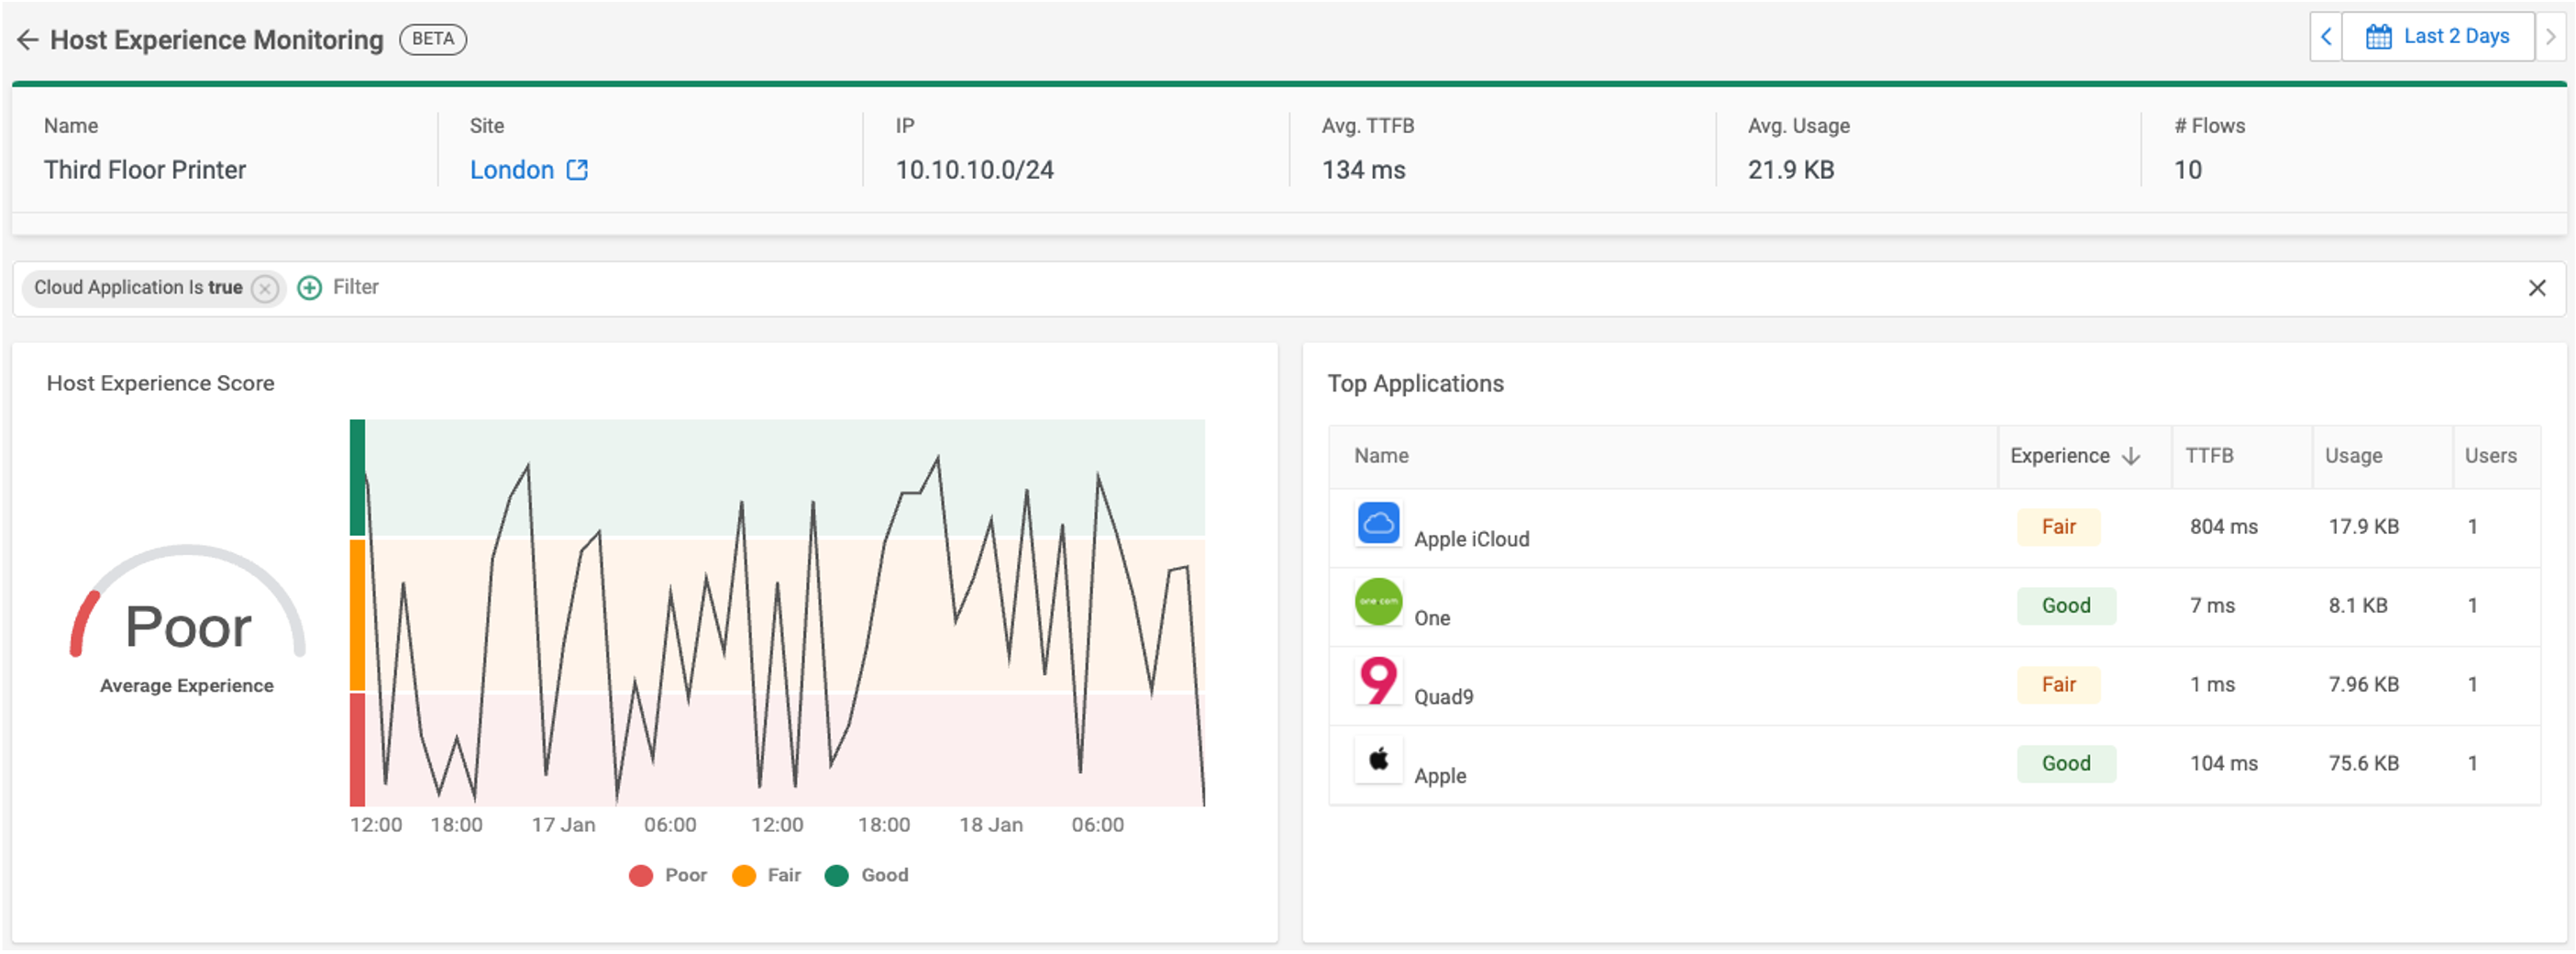
Task: Click the external link icon beside London
Action: pyautogui.click(x=578, y=170)
